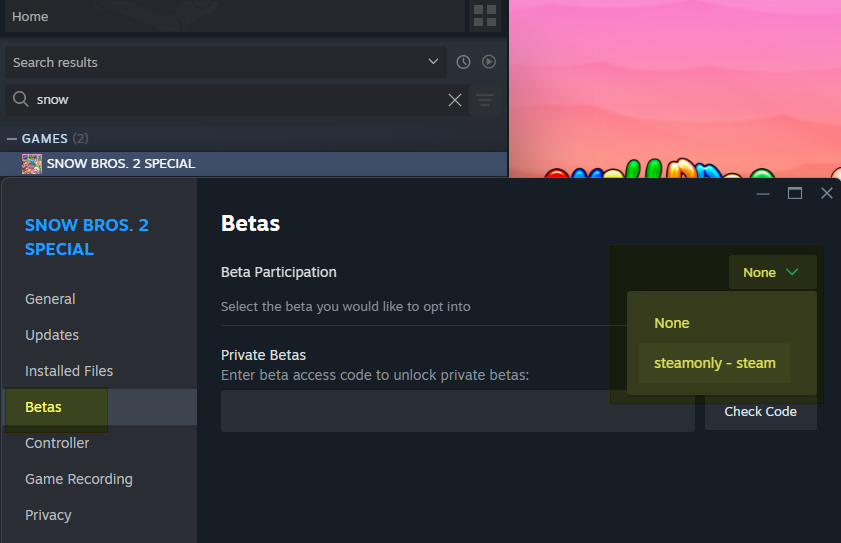Open the grid view icon beside Home

coord(485,16)
